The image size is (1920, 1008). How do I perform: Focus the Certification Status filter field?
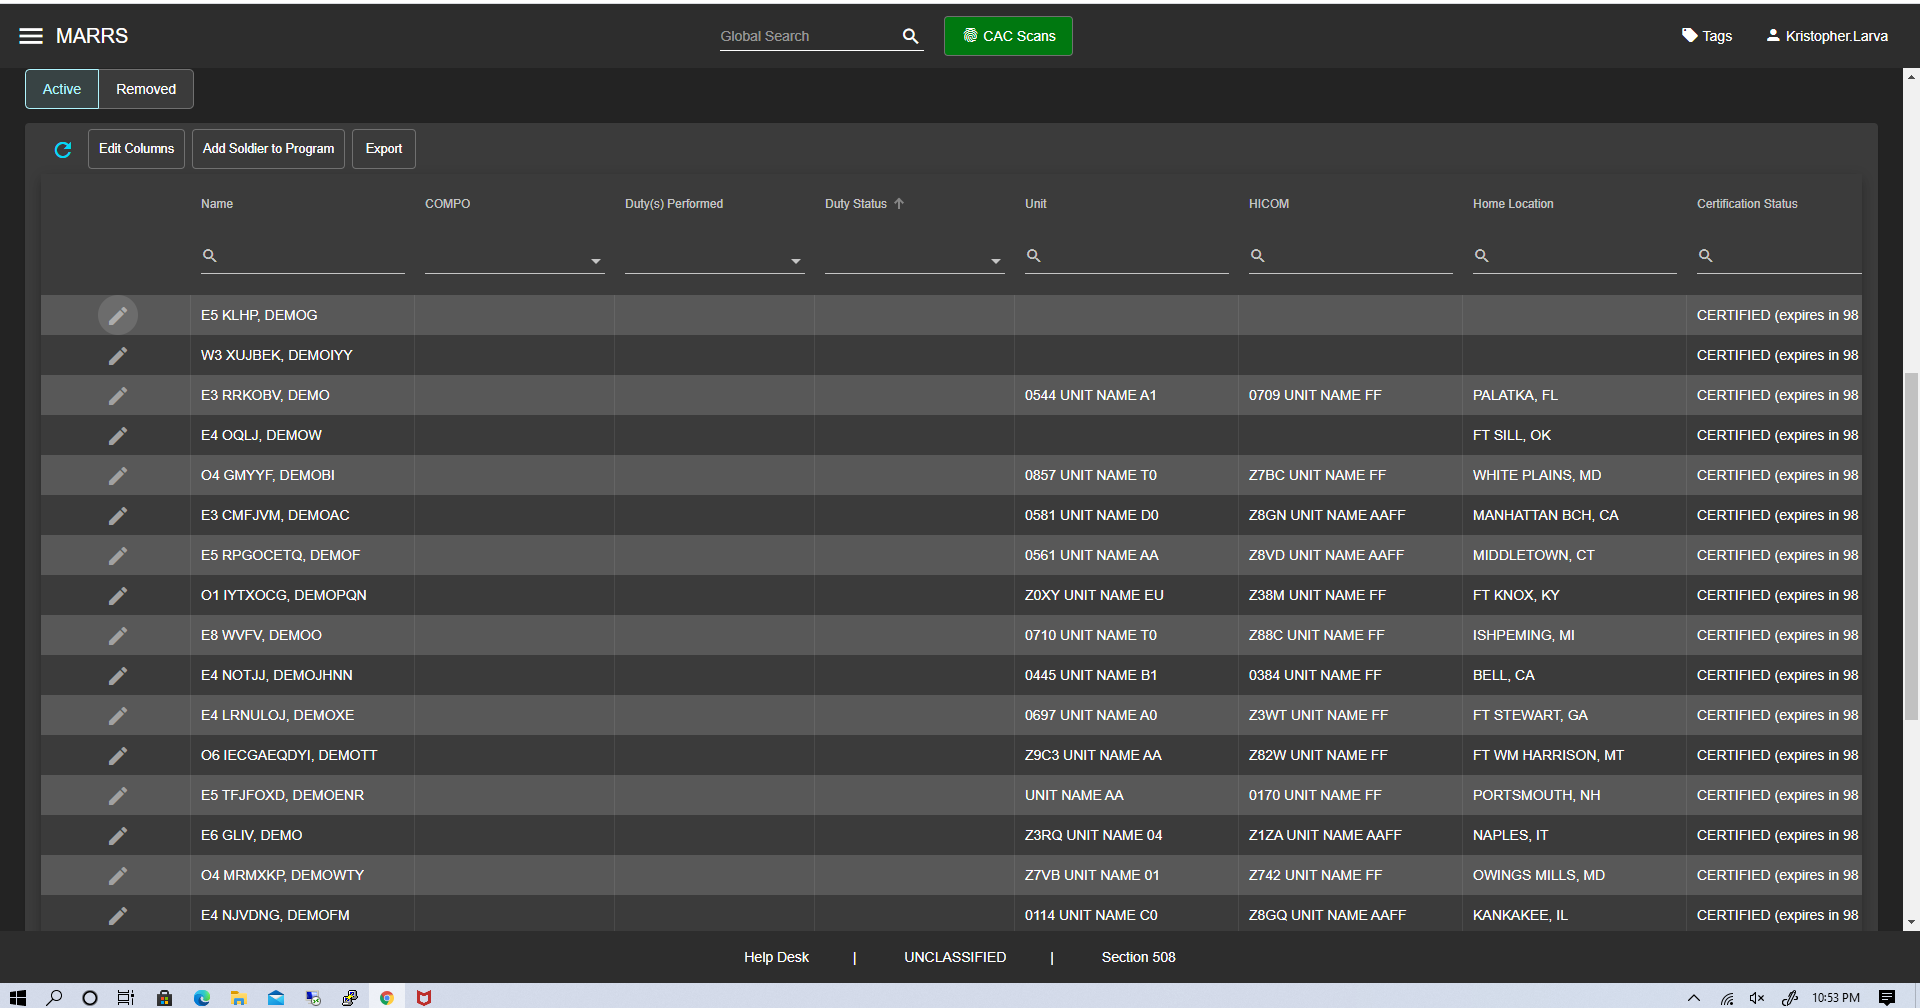click(x=1779, y=257)
